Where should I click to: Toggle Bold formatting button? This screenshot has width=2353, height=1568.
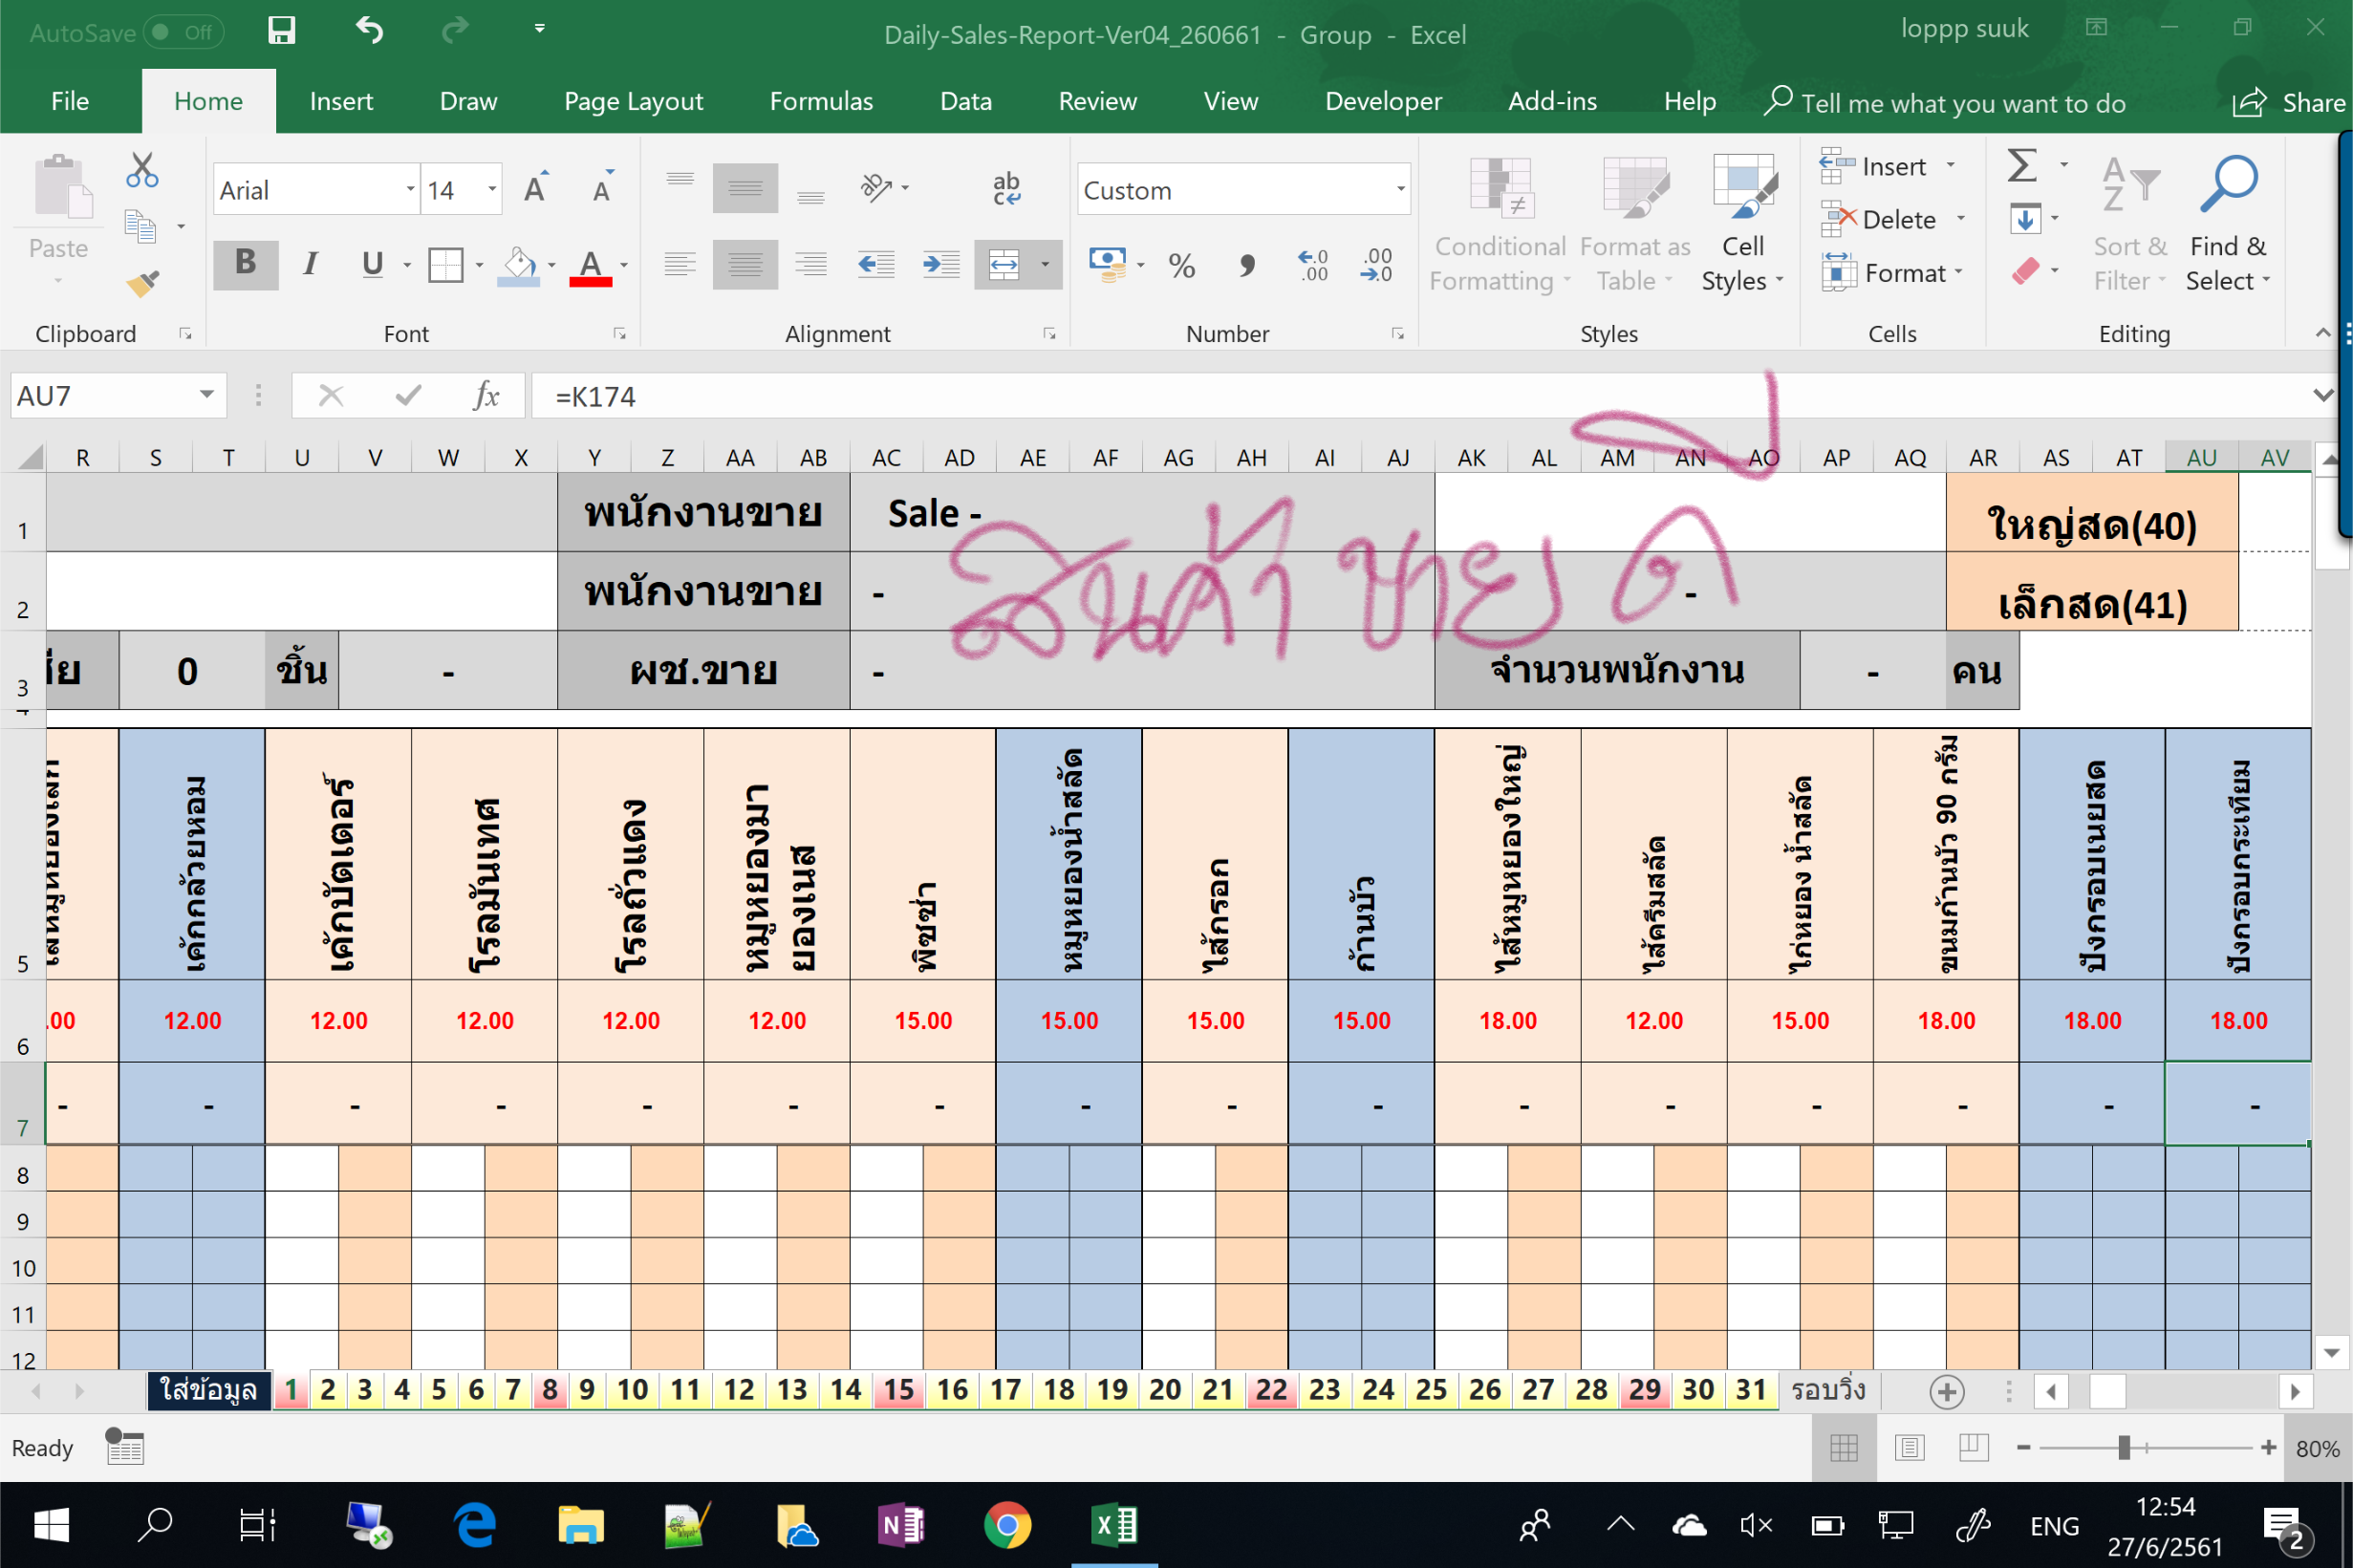pyautogui.click(x=245, y=263)
